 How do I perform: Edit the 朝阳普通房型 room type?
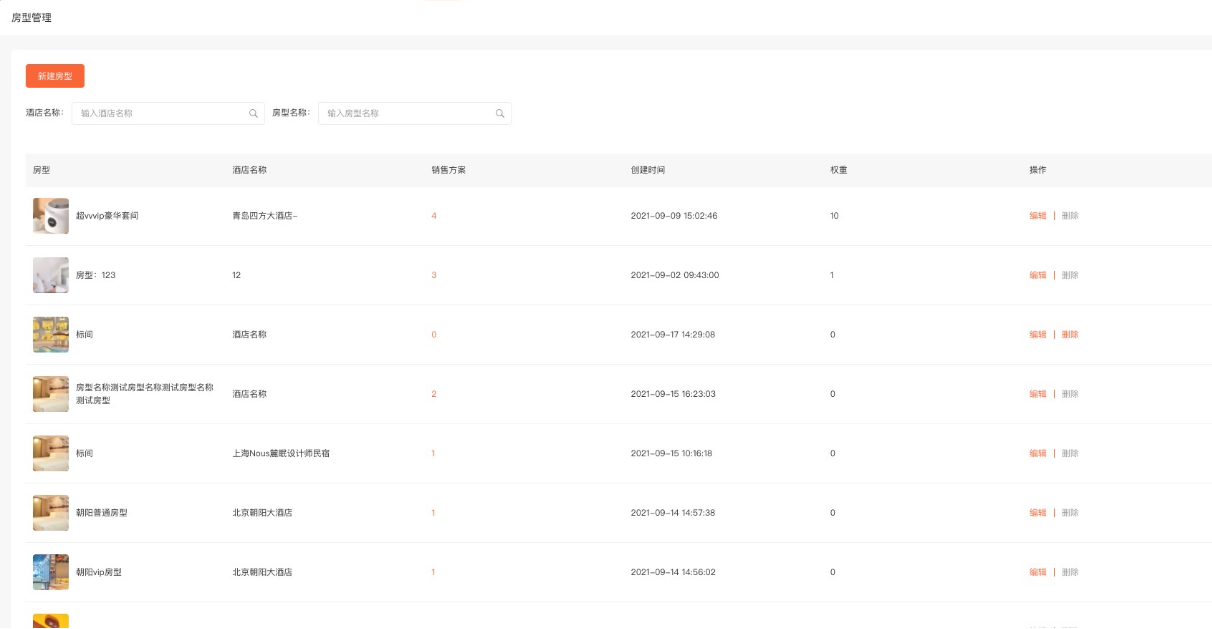point(1038,512)
